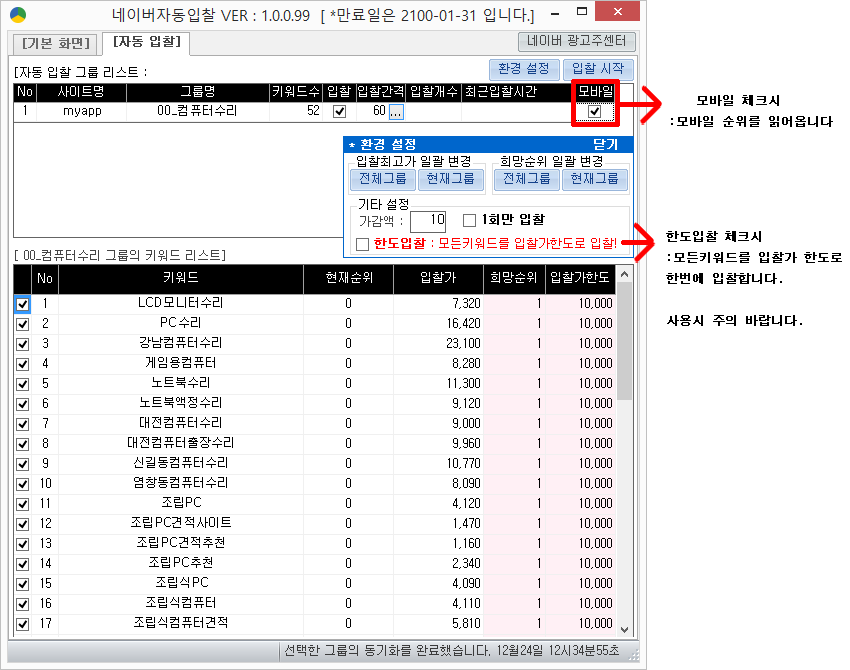Select keyword 대전컴퓨터출장수리

[x=181, y=443]
